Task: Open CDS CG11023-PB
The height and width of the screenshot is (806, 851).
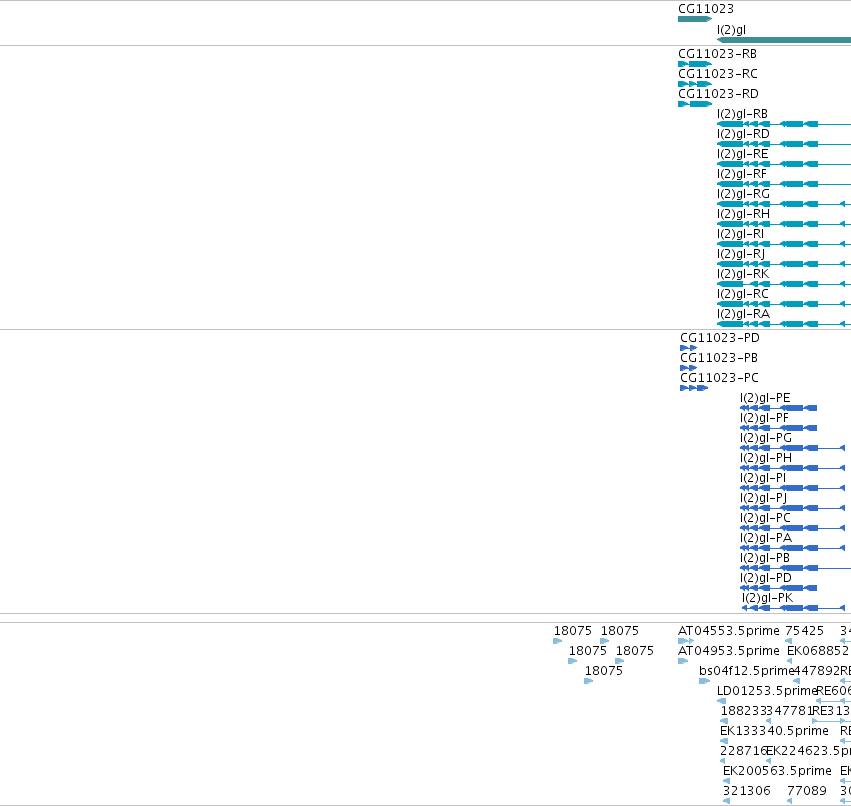Action: [689, 368]
